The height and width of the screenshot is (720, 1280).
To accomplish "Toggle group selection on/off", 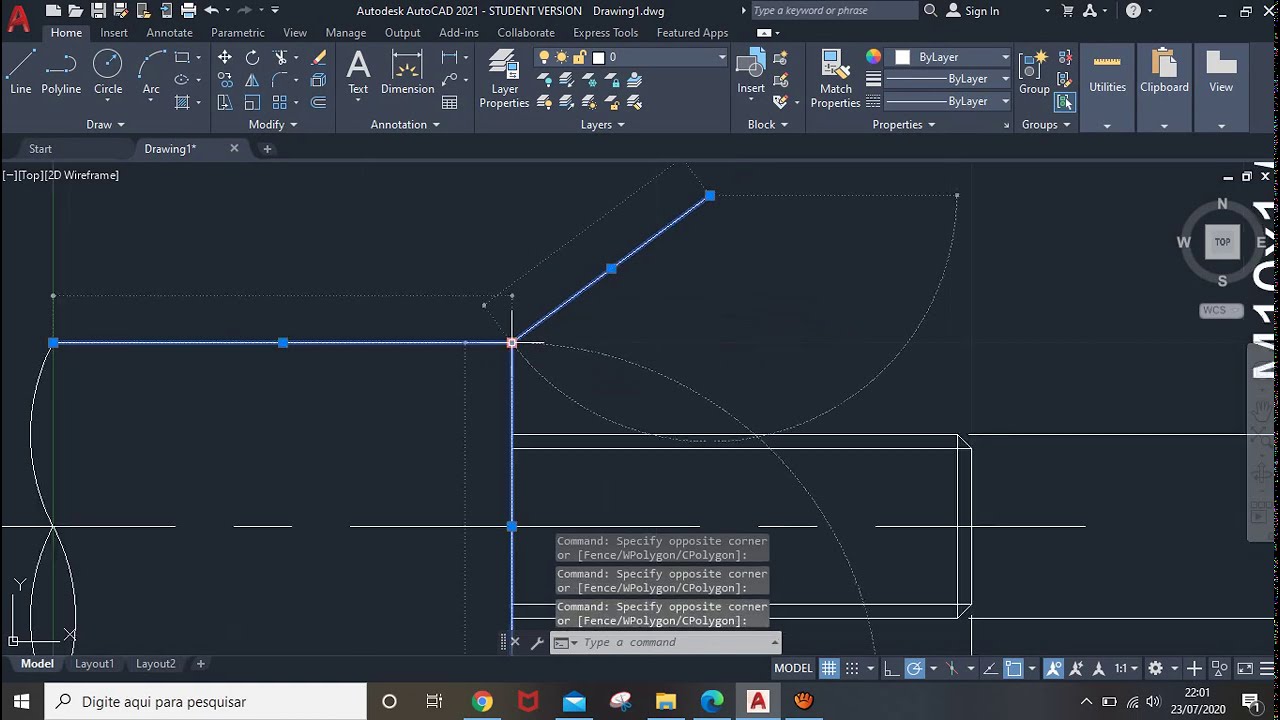I will (1064, 102).
